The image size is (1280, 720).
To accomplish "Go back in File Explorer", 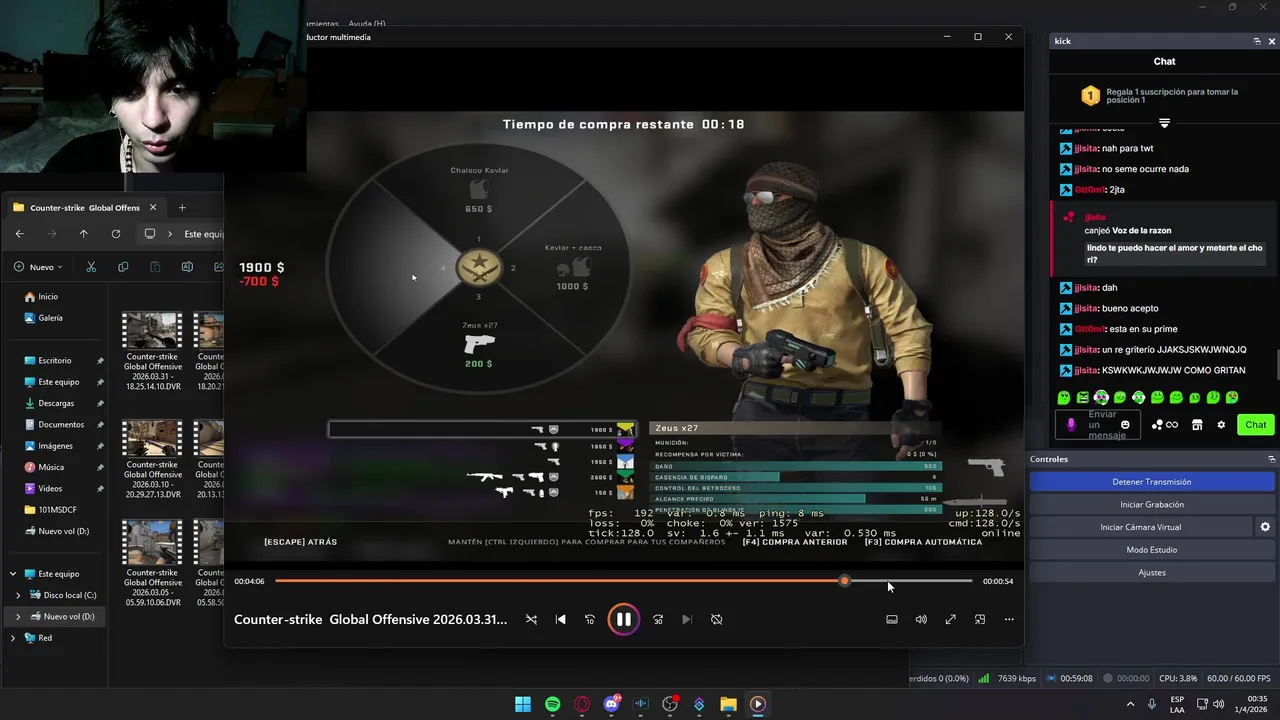I will pyautogui.click(x=20, y=234).
